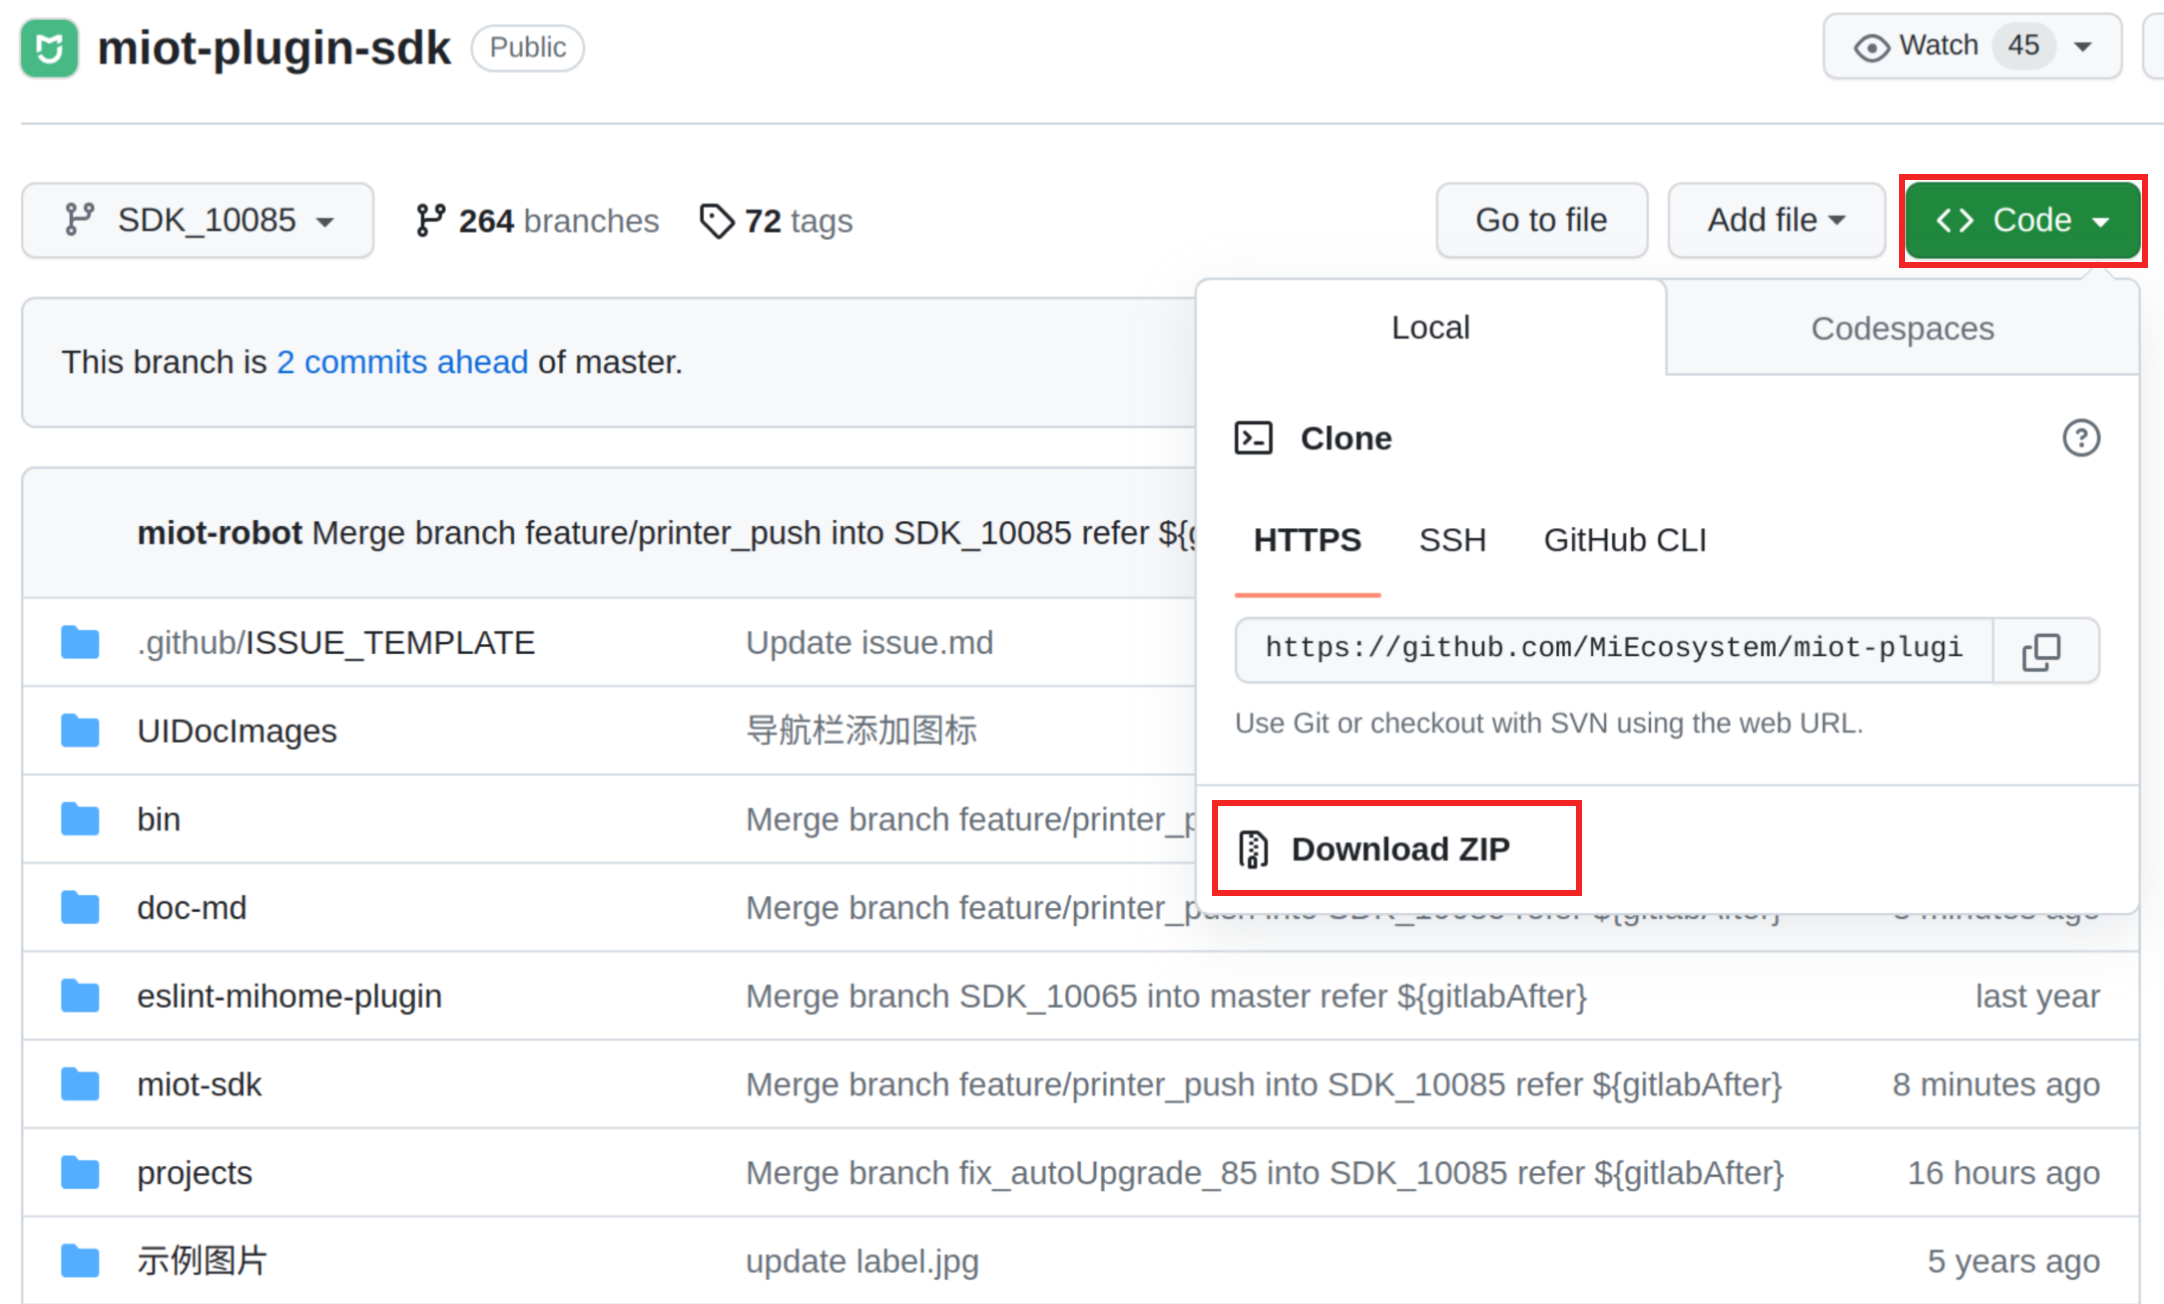Open the 示例图片 folder

[x=201, y=1261]
